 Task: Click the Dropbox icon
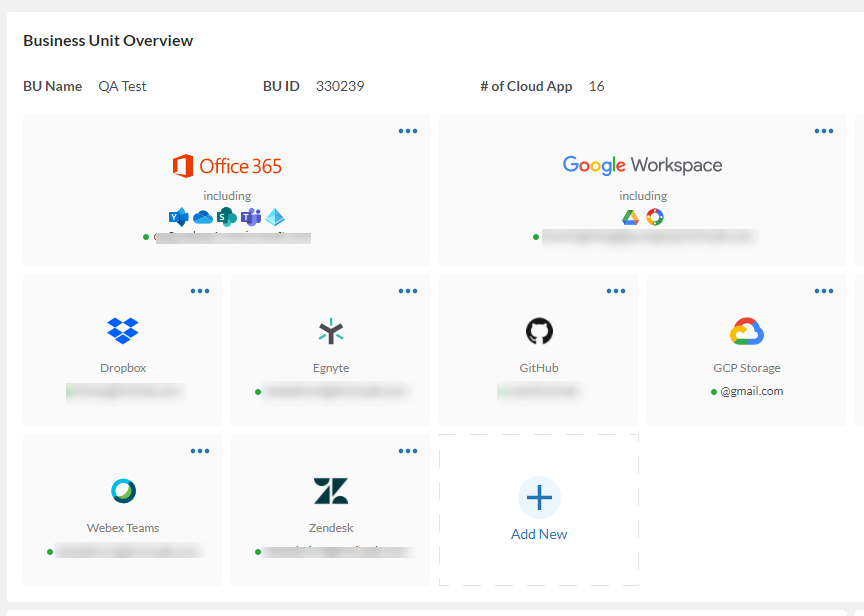[x=123, y=331]
